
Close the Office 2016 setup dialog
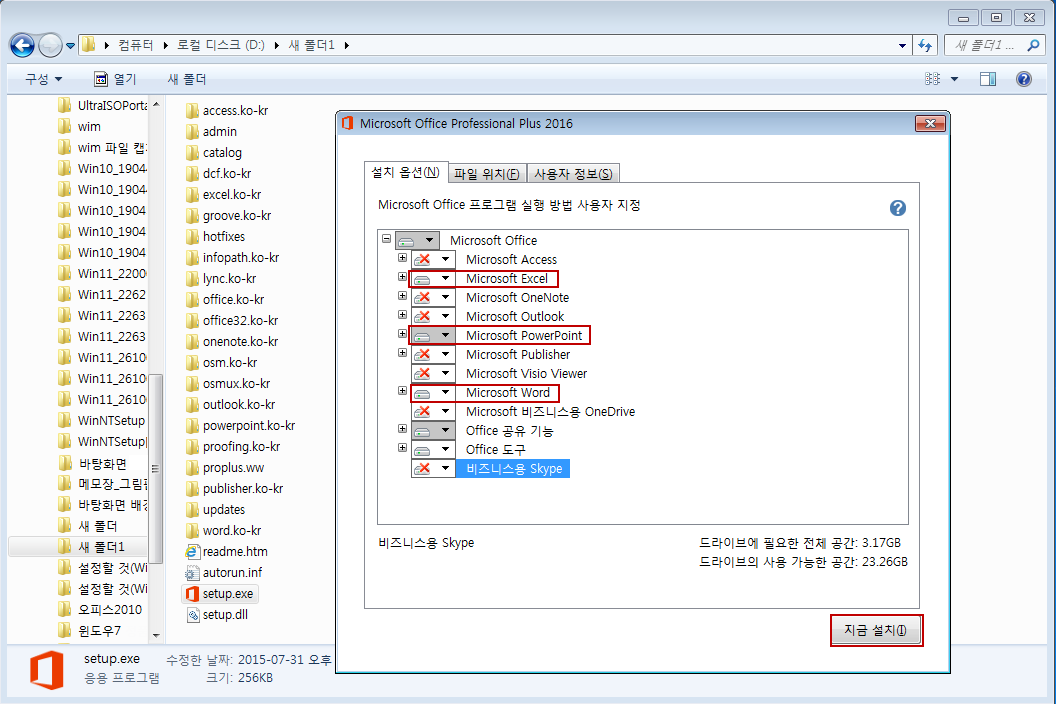pyautogui.click(x=930, y=123)
